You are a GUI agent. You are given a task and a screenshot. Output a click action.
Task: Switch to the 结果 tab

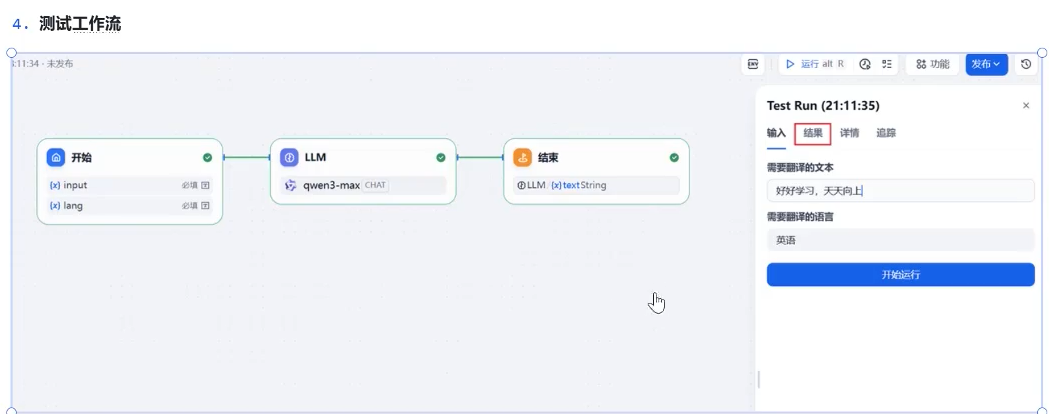[x=813, y=133]
